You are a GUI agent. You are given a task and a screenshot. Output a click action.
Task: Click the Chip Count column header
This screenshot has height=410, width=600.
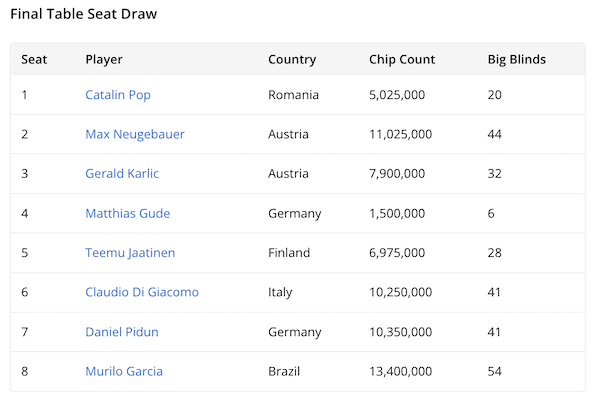click(x=402, y=59)
